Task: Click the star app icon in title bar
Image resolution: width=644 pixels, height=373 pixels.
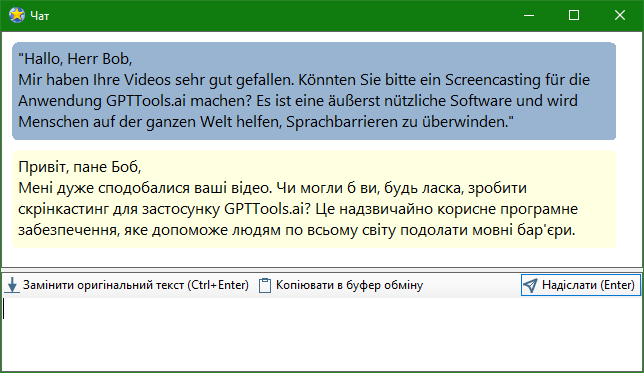Action: click(17, 15)
